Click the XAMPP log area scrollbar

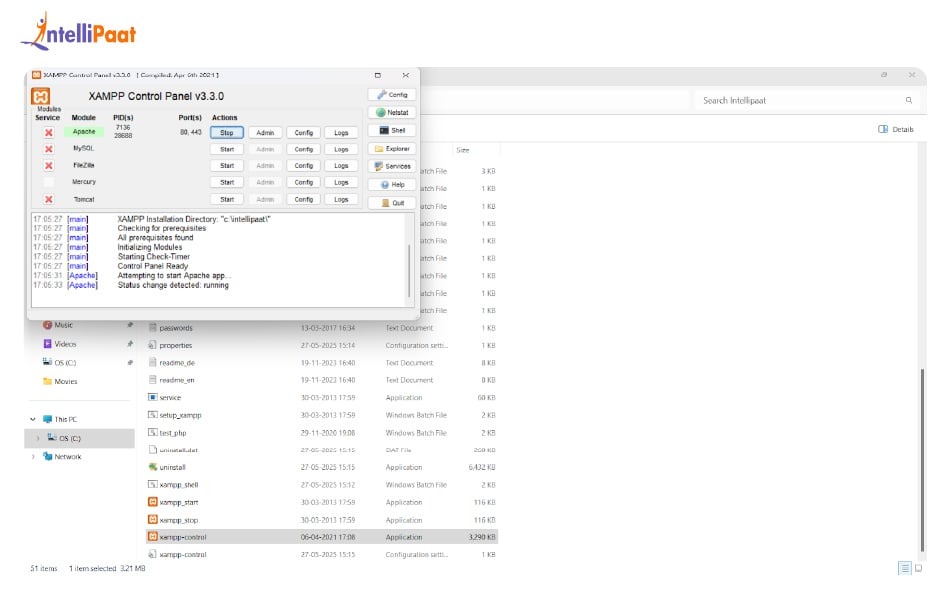click(409, 270)
